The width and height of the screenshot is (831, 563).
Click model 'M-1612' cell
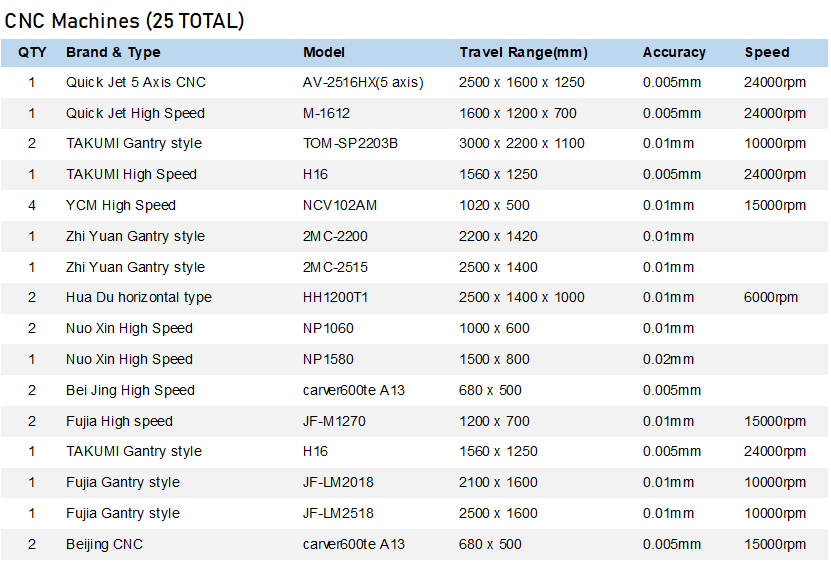[326, 113]
